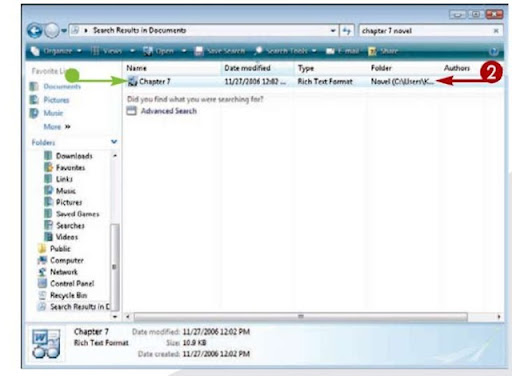
Task: Collapse the Folders pane chevron
Action: 114,142
